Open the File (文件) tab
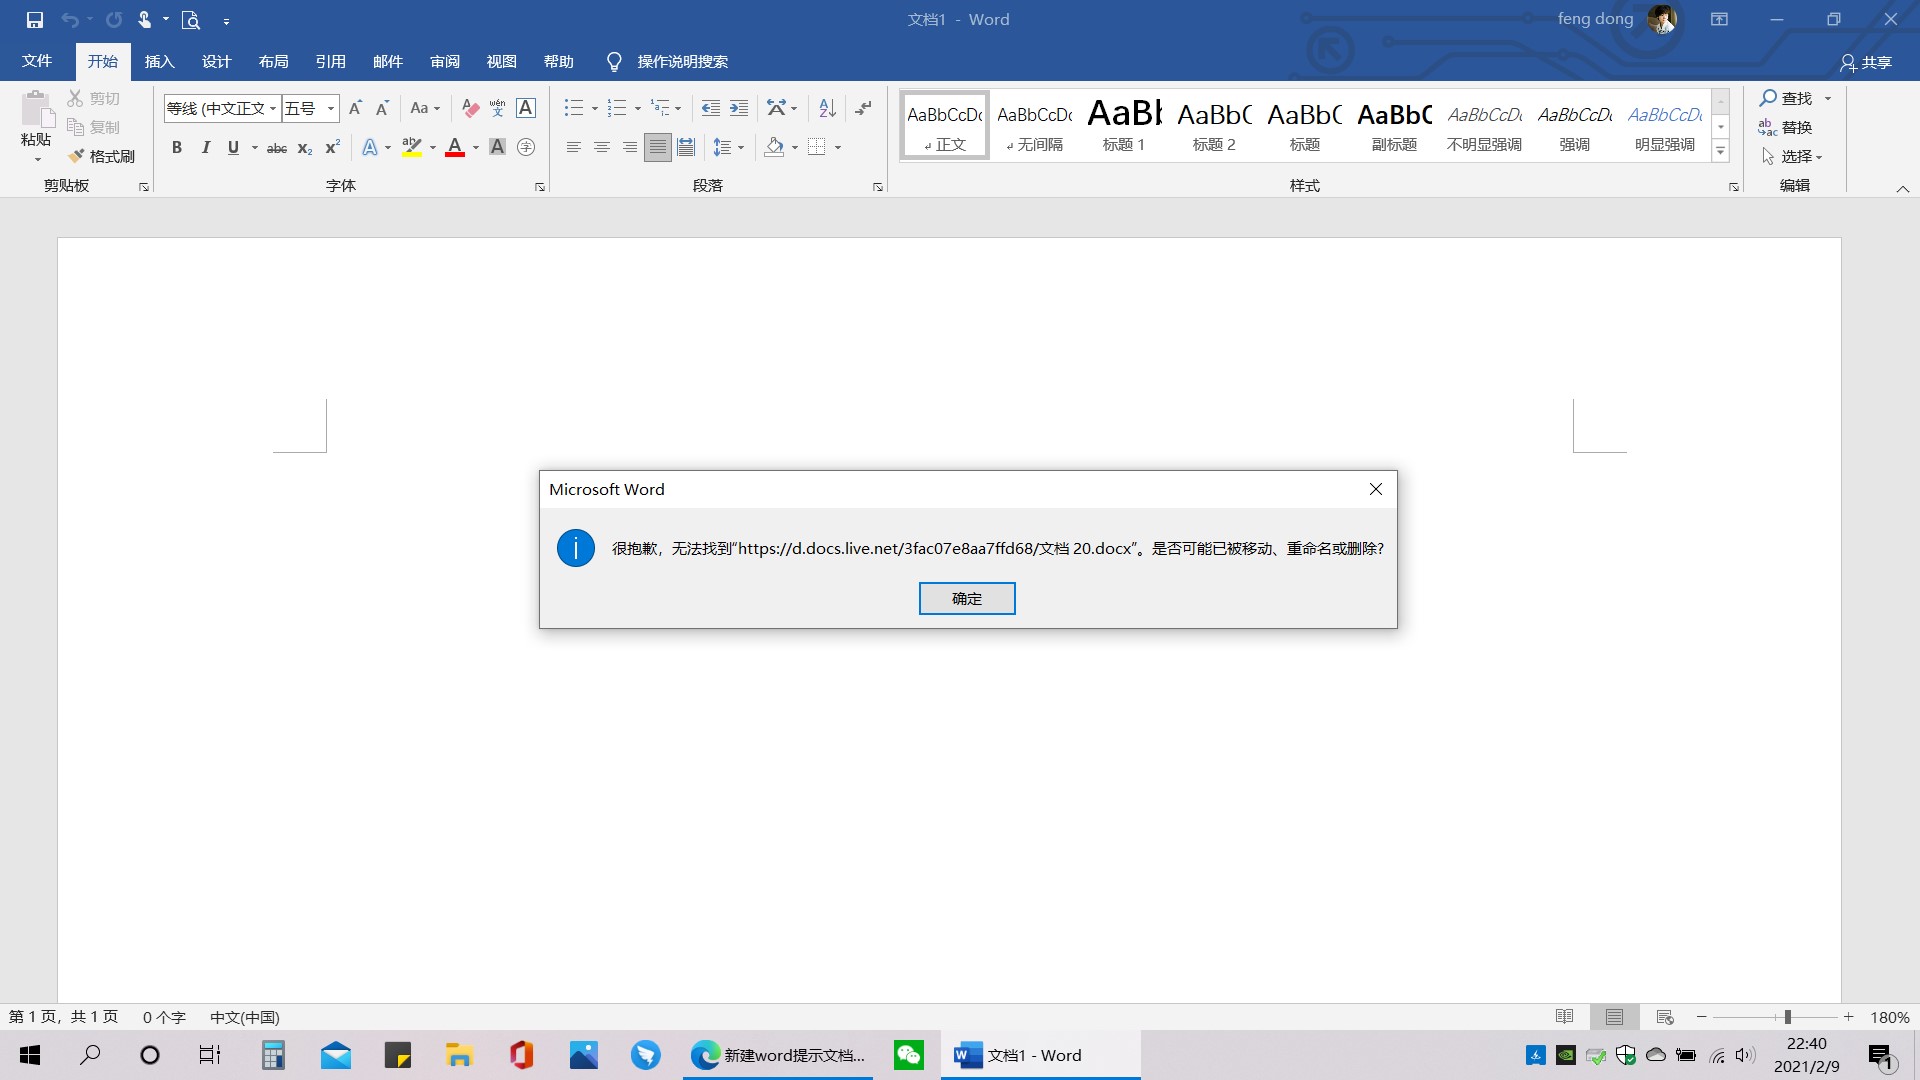Viewport: 1920px width, 1080px height. coord(37,61)
